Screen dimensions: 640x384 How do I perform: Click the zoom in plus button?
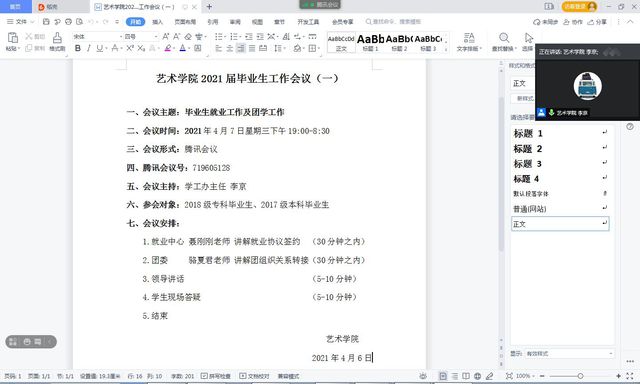(618, 376)
